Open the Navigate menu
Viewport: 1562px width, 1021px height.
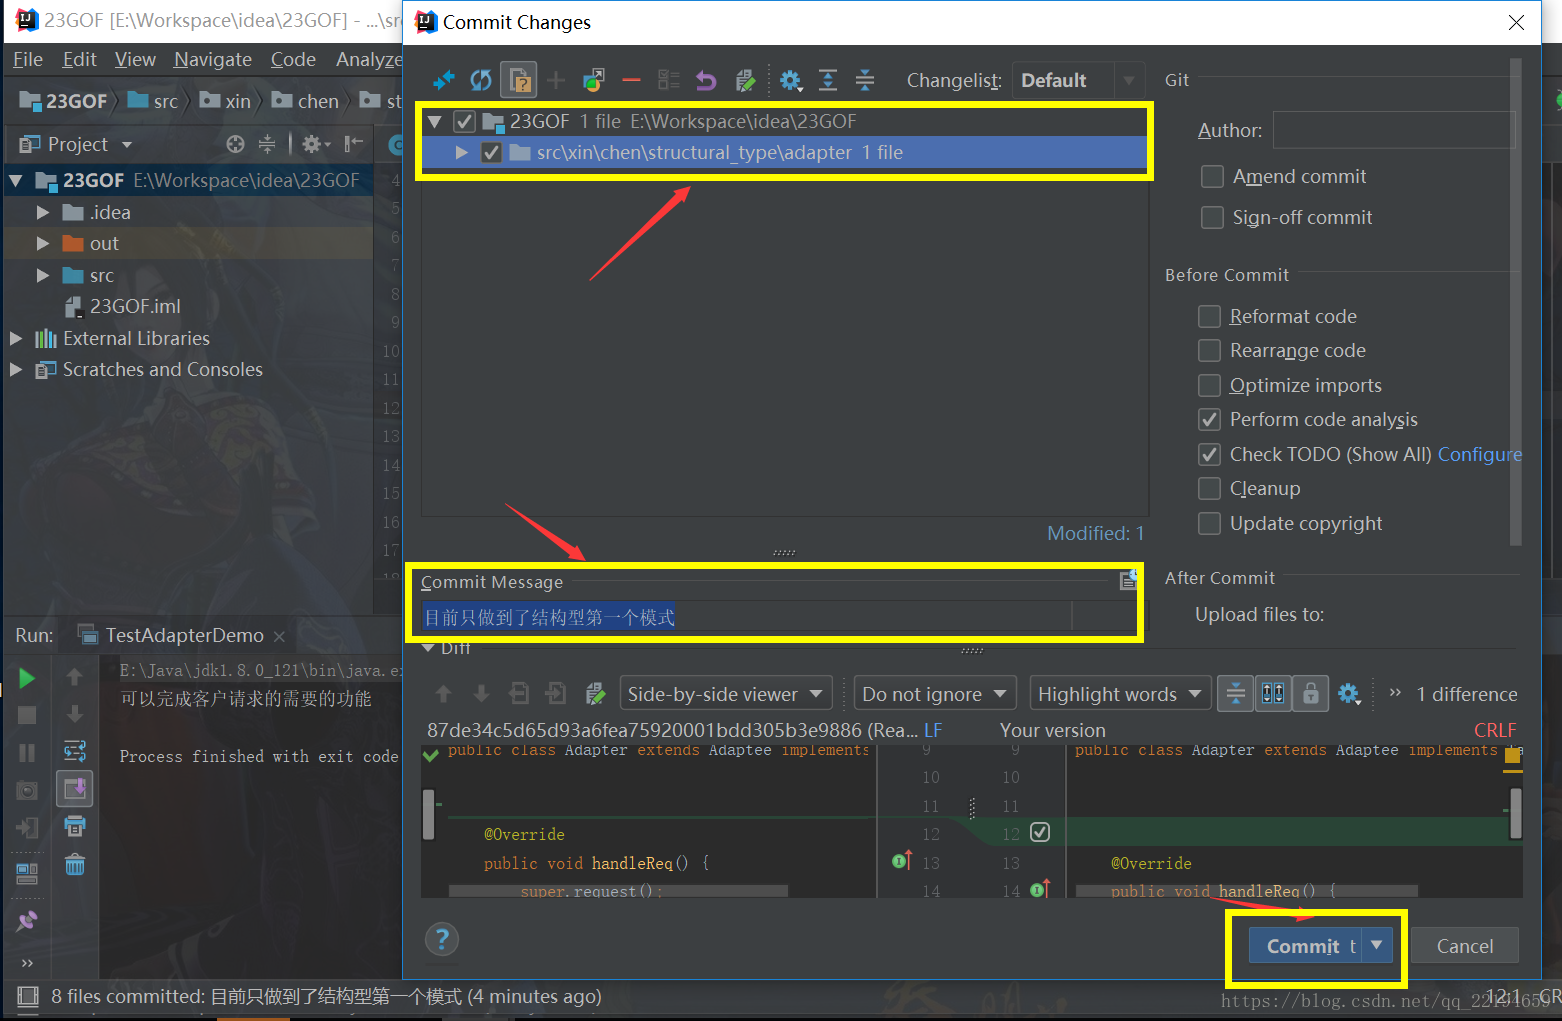pyautogui.click(x=213, y=59)
